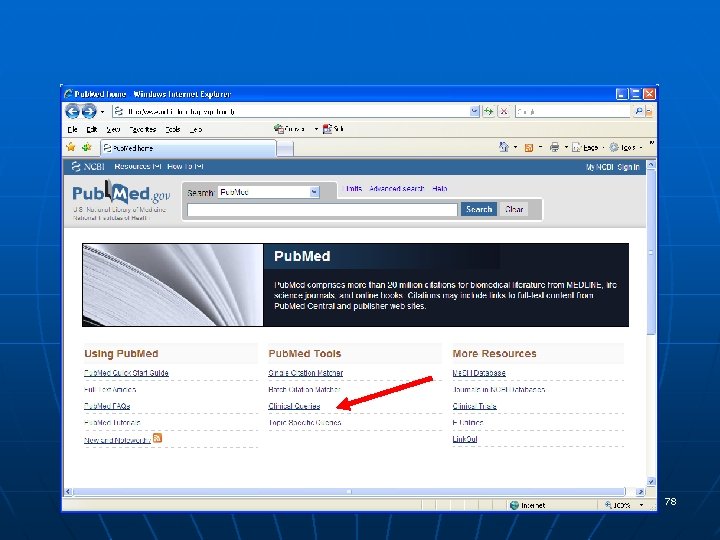This screenshot has width=720, height=540.
Task: Open recent pages dropdown beside Forward button
Action: click(x=102, y=112)
